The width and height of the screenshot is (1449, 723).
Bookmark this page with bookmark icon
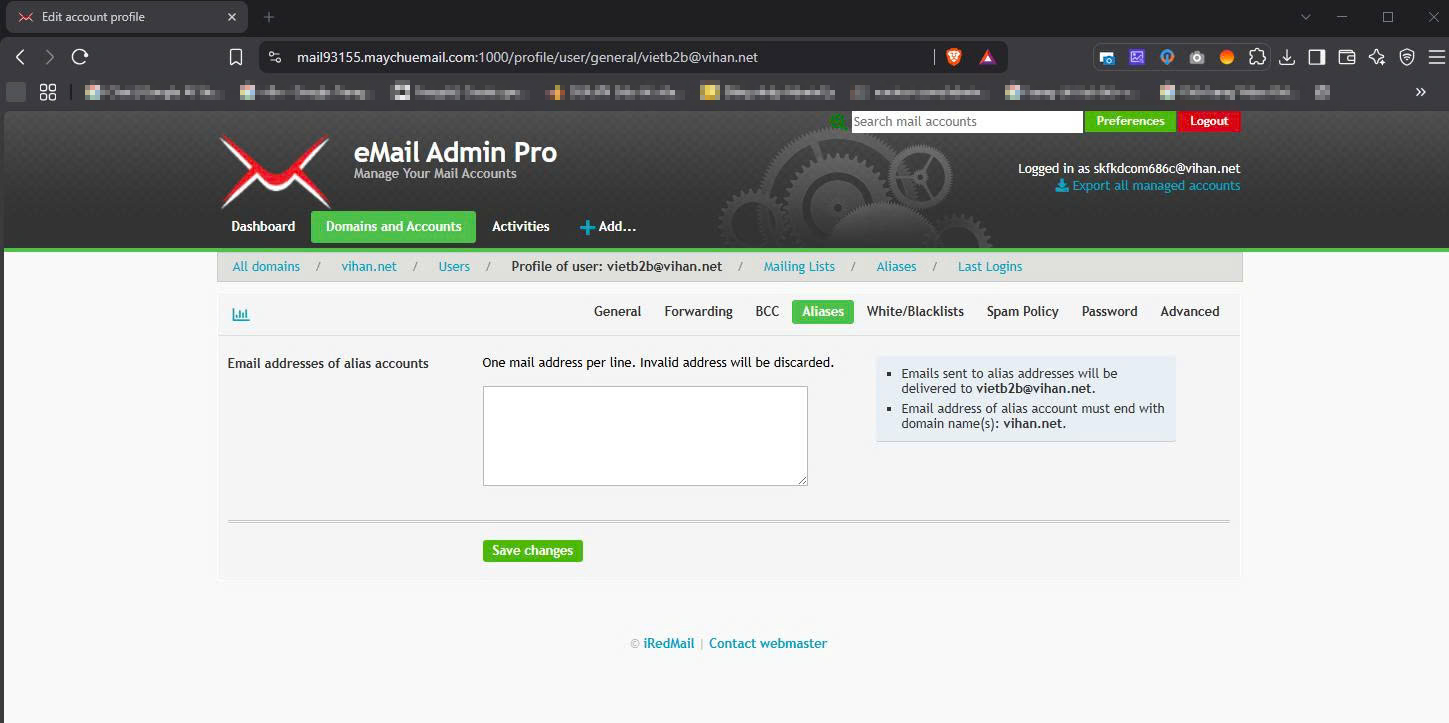(x=236, y=57)
